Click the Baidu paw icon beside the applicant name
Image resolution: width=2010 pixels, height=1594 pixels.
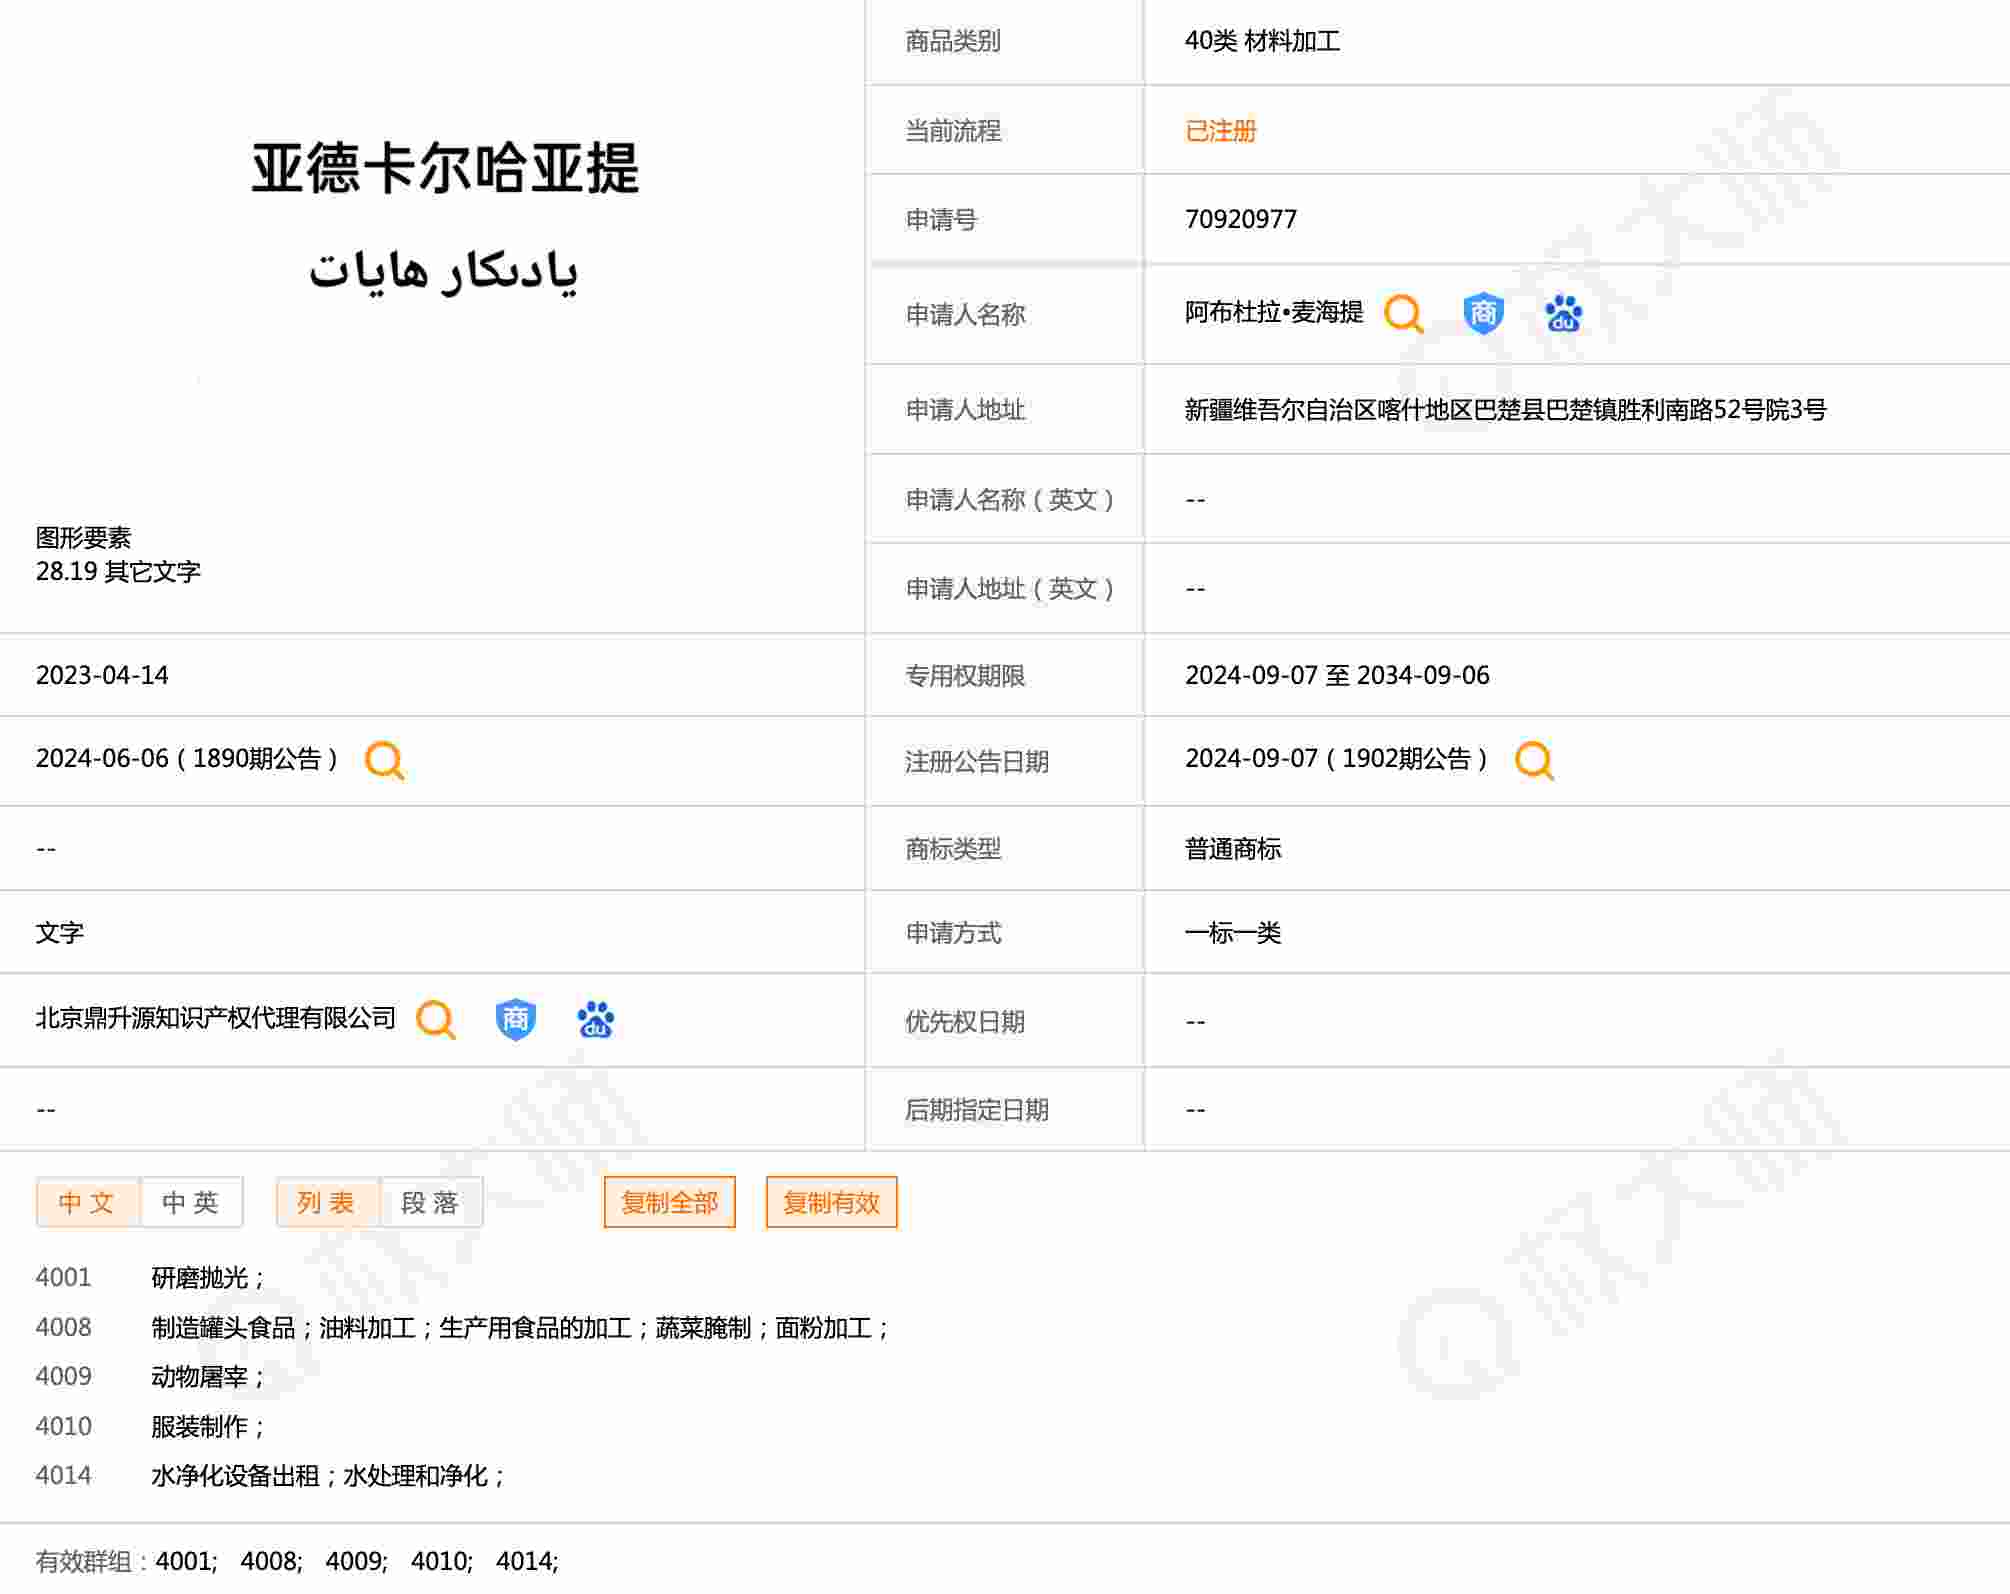point(1563,314)
